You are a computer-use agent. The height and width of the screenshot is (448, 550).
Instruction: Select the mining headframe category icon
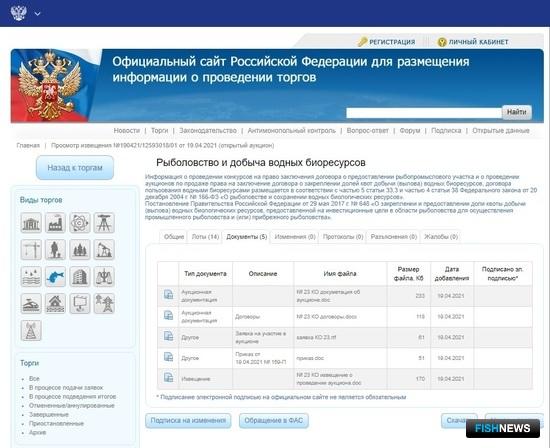[x=104, y=223]
